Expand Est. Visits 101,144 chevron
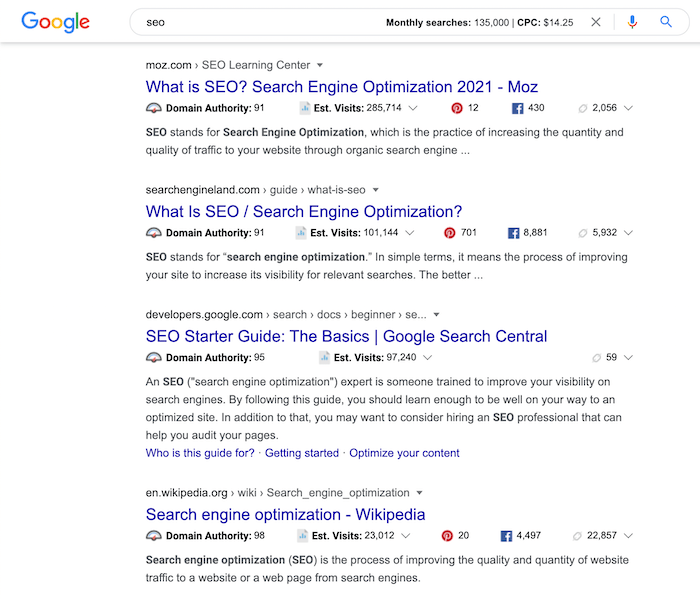The height and width of the screenshot is (599, 700). click(409, 233)
